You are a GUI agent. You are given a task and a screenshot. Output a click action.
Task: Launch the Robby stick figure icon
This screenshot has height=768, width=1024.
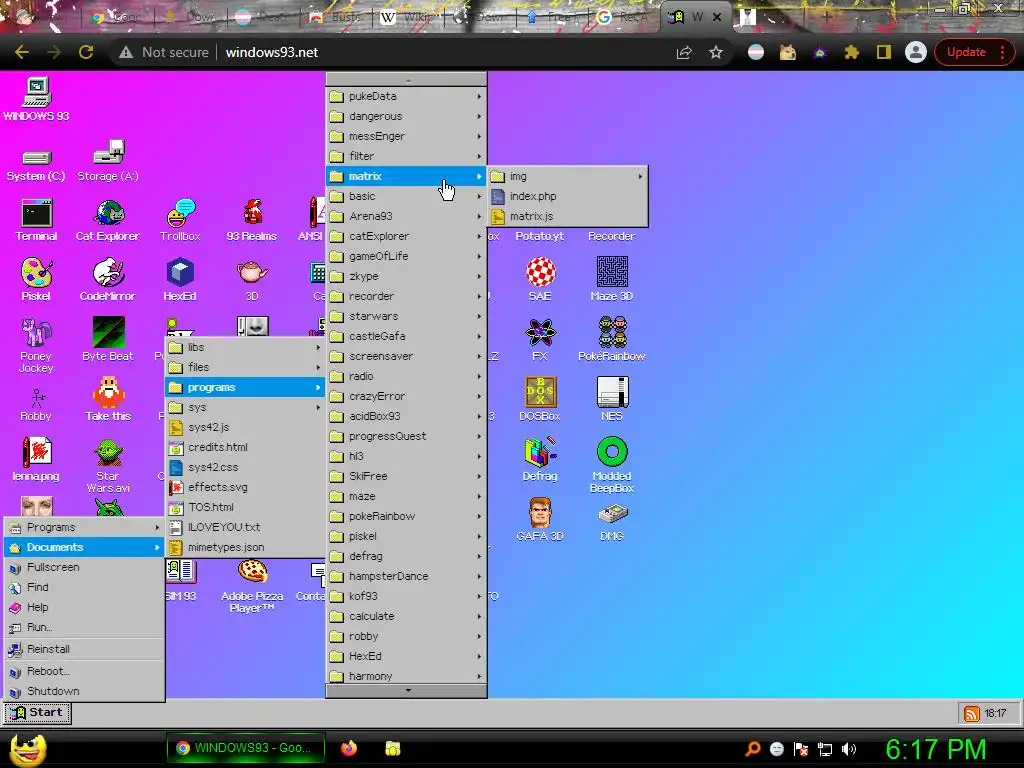click(36, 405)
